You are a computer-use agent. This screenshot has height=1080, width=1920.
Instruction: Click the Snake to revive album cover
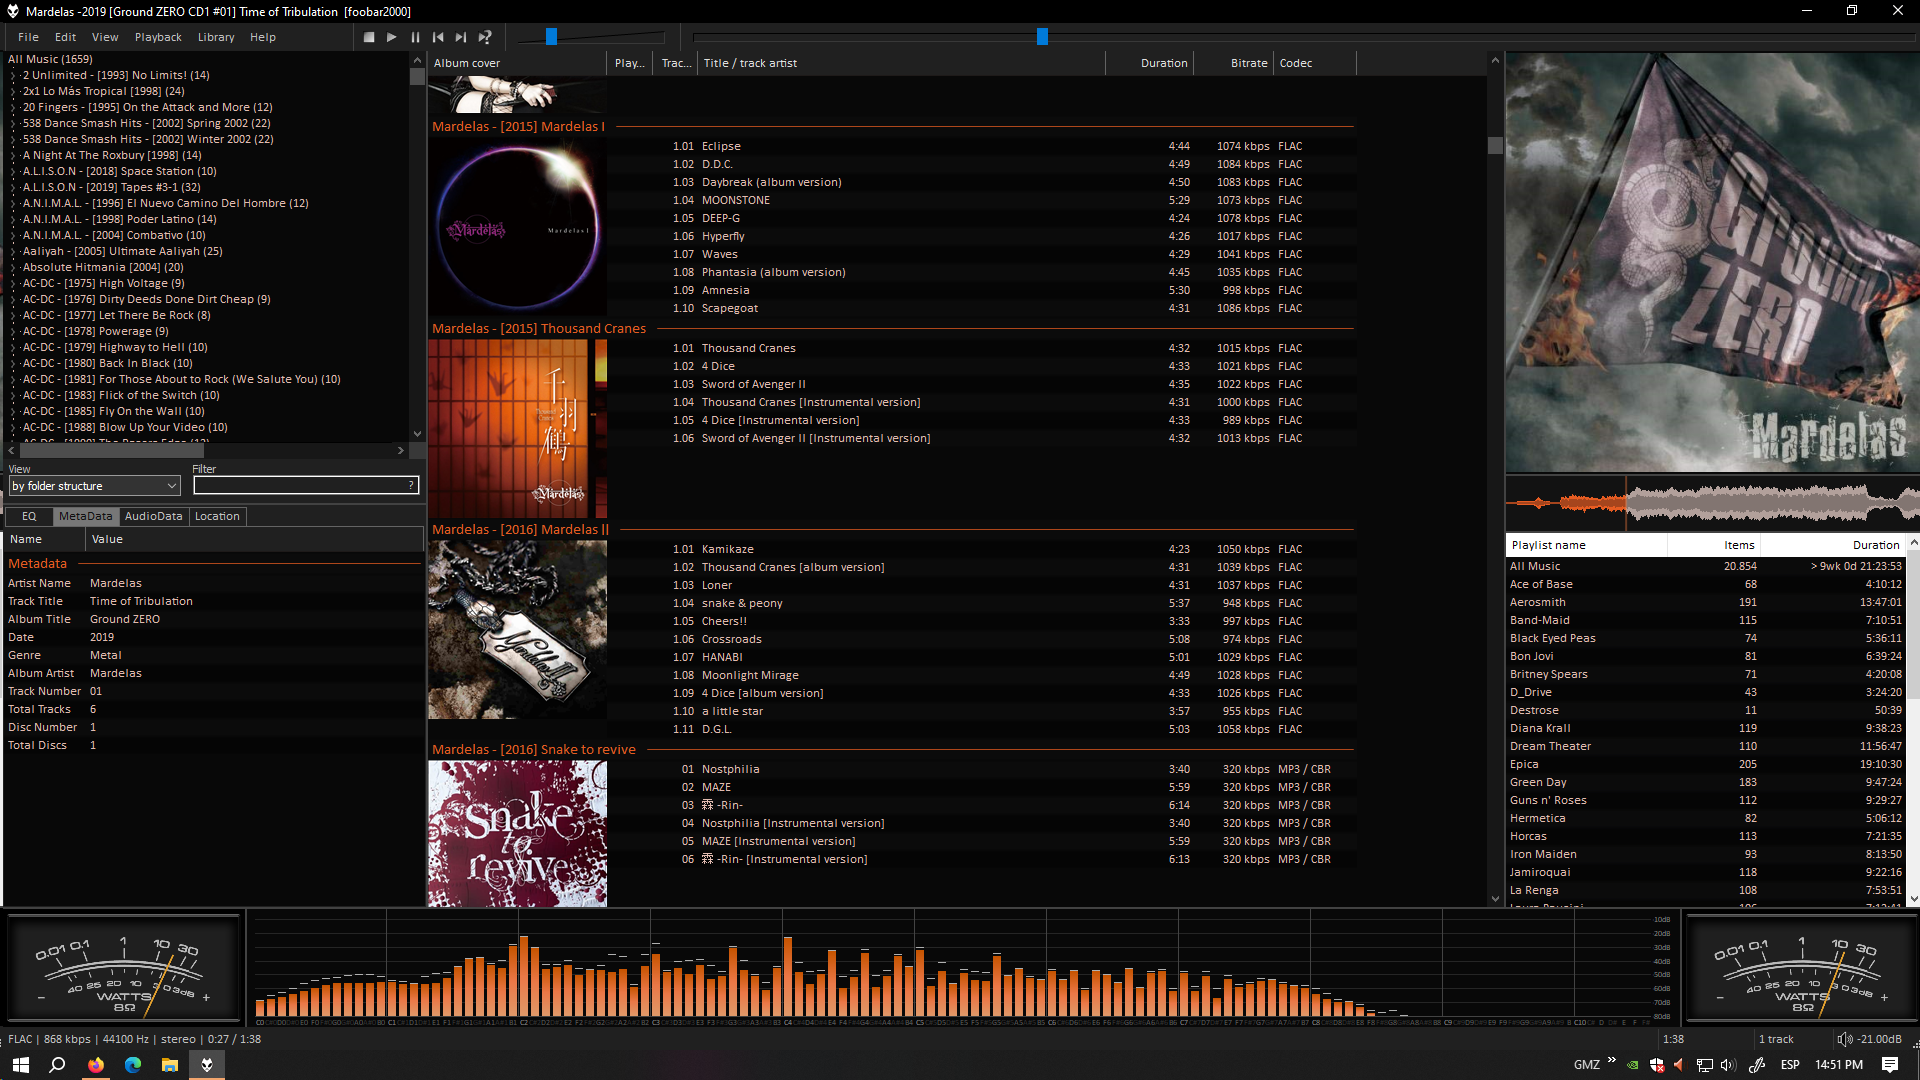tap(517, 834)
